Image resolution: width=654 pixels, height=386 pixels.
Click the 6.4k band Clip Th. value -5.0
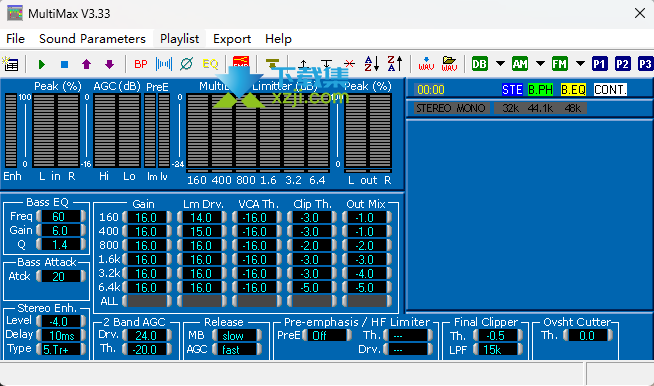tap(312, 288)
